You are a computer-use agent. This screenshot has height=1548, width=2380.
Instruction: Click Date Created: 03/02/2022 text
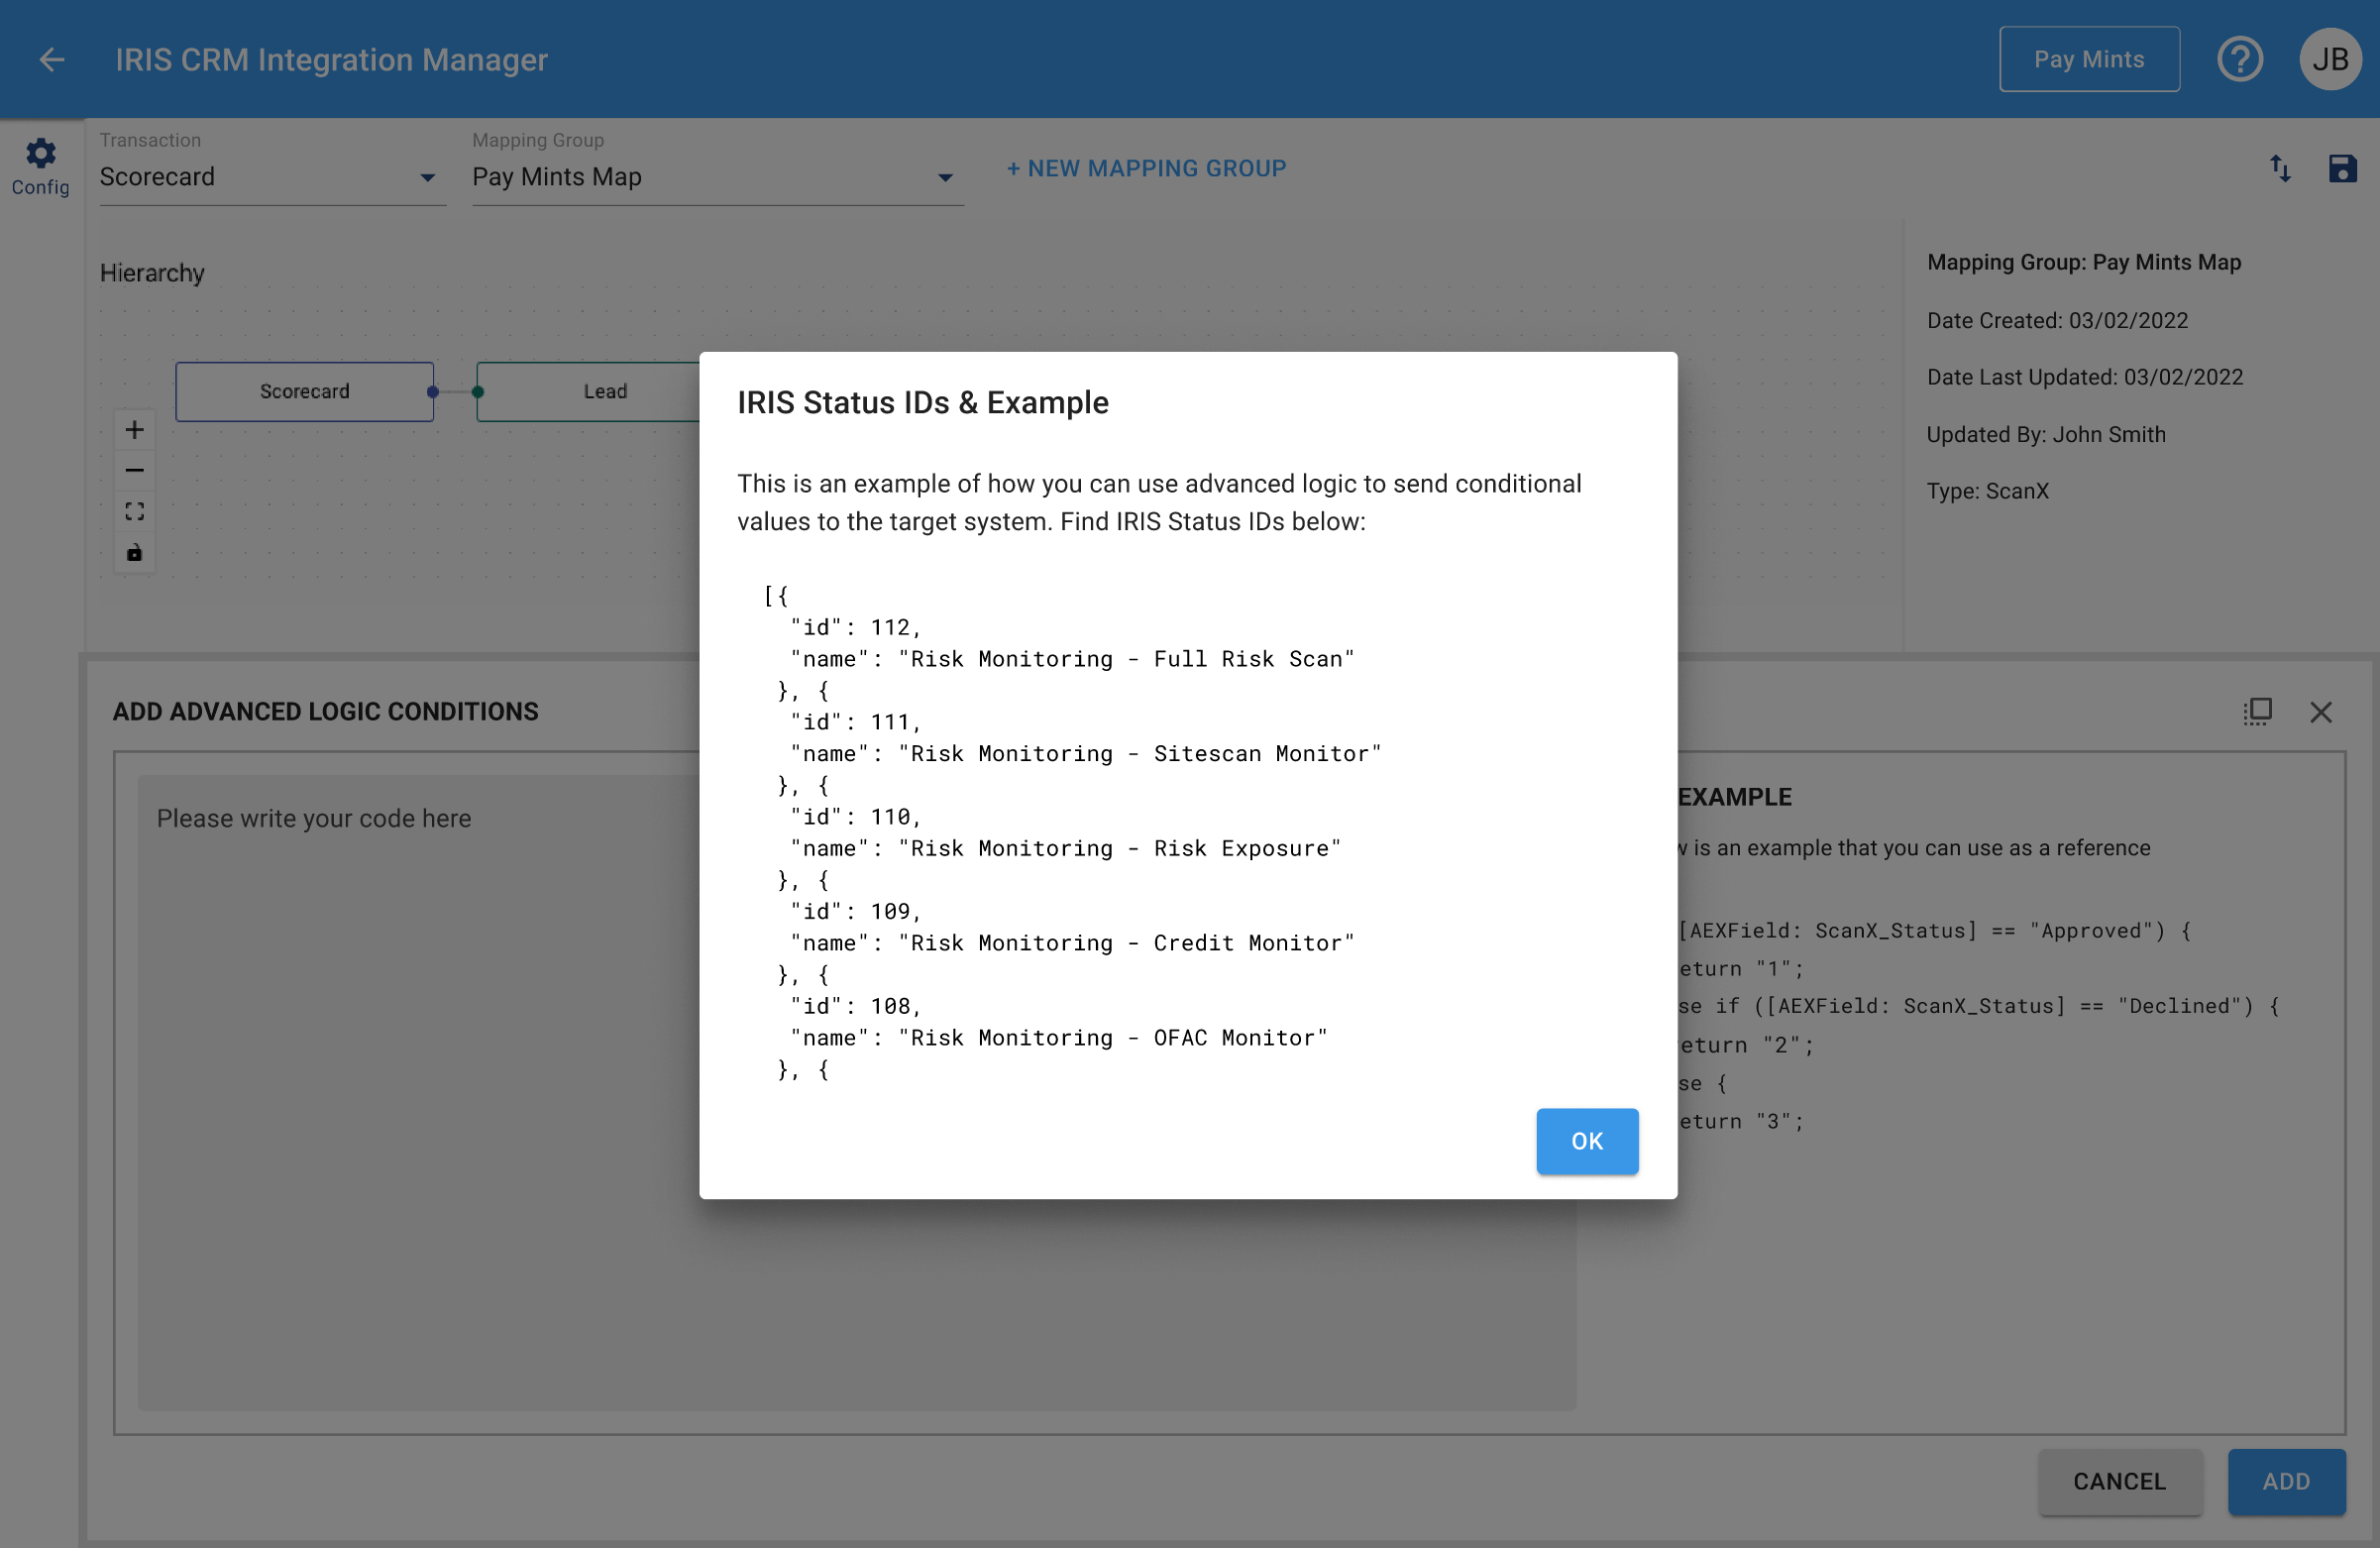pos(2057,320)
